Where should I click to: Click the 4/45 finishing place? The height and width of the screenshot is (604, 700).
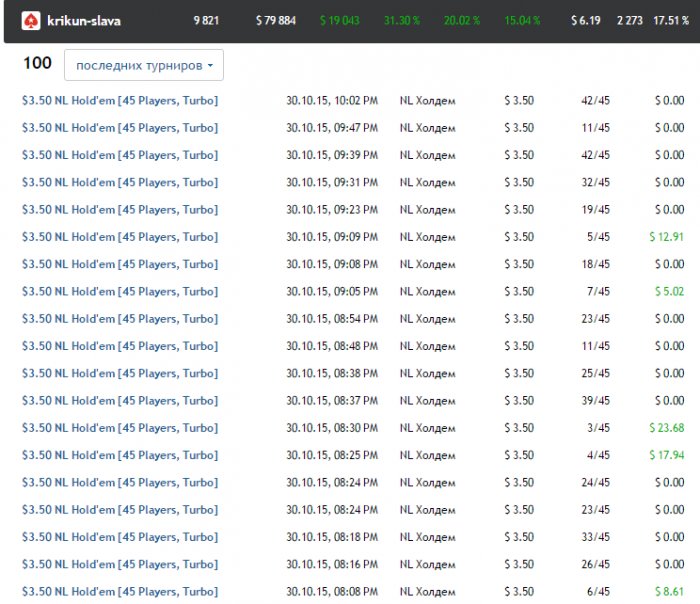[598, 455]
